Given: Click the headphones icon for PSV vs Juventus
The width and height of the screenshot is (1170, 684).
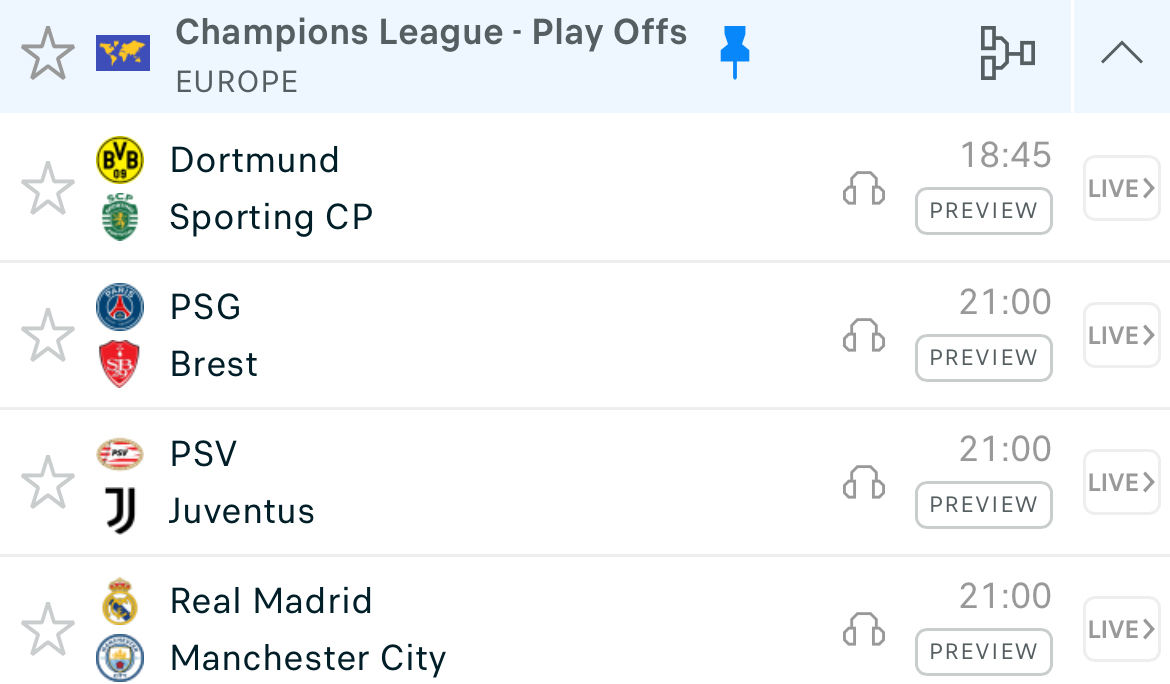Looking at the screenshot, I should tap(864, 482).
